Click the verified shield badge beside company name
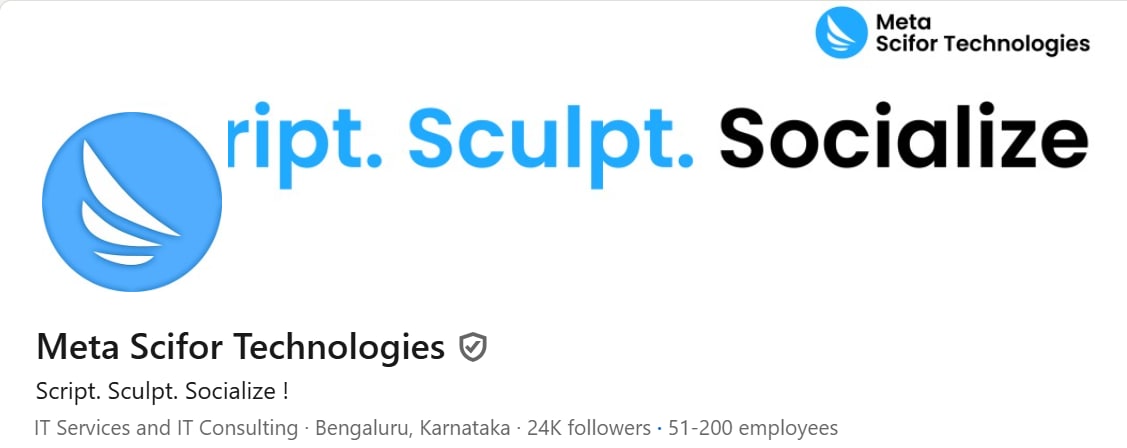1127x448 pixels. [x=472, y=347]
